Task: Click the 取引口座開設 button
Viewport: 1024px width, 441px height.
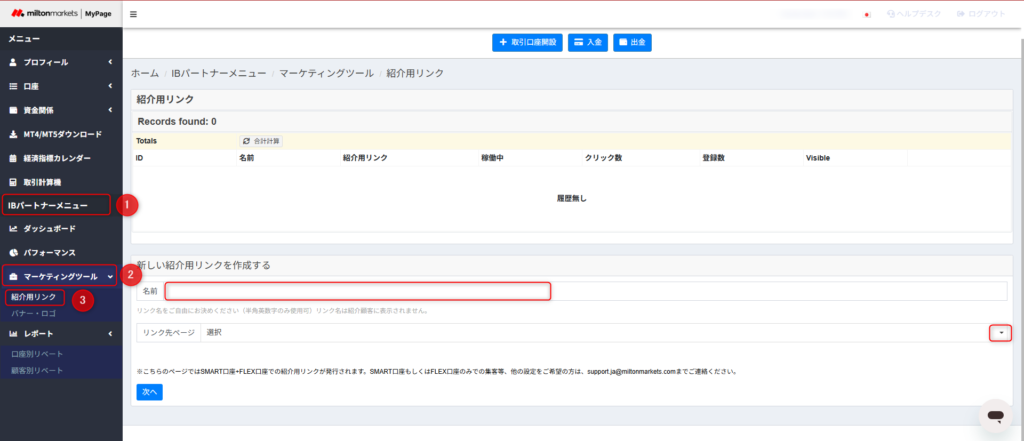Action: (x=527, y=42)
